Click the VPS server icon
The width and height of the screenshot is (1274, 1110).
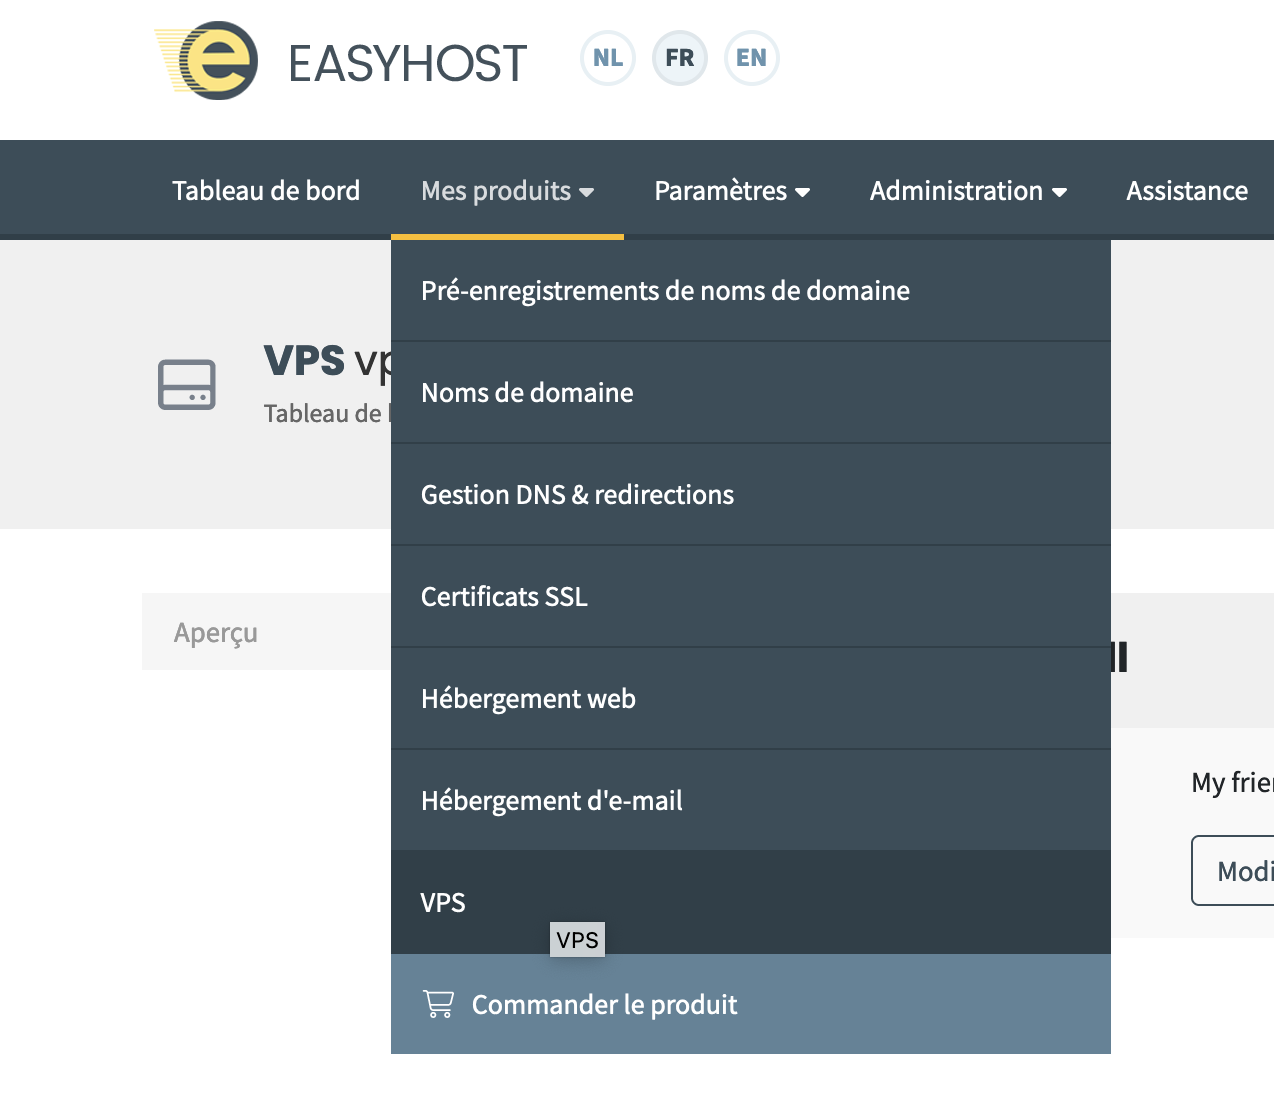pyautogui.click(x=187, y=385)
